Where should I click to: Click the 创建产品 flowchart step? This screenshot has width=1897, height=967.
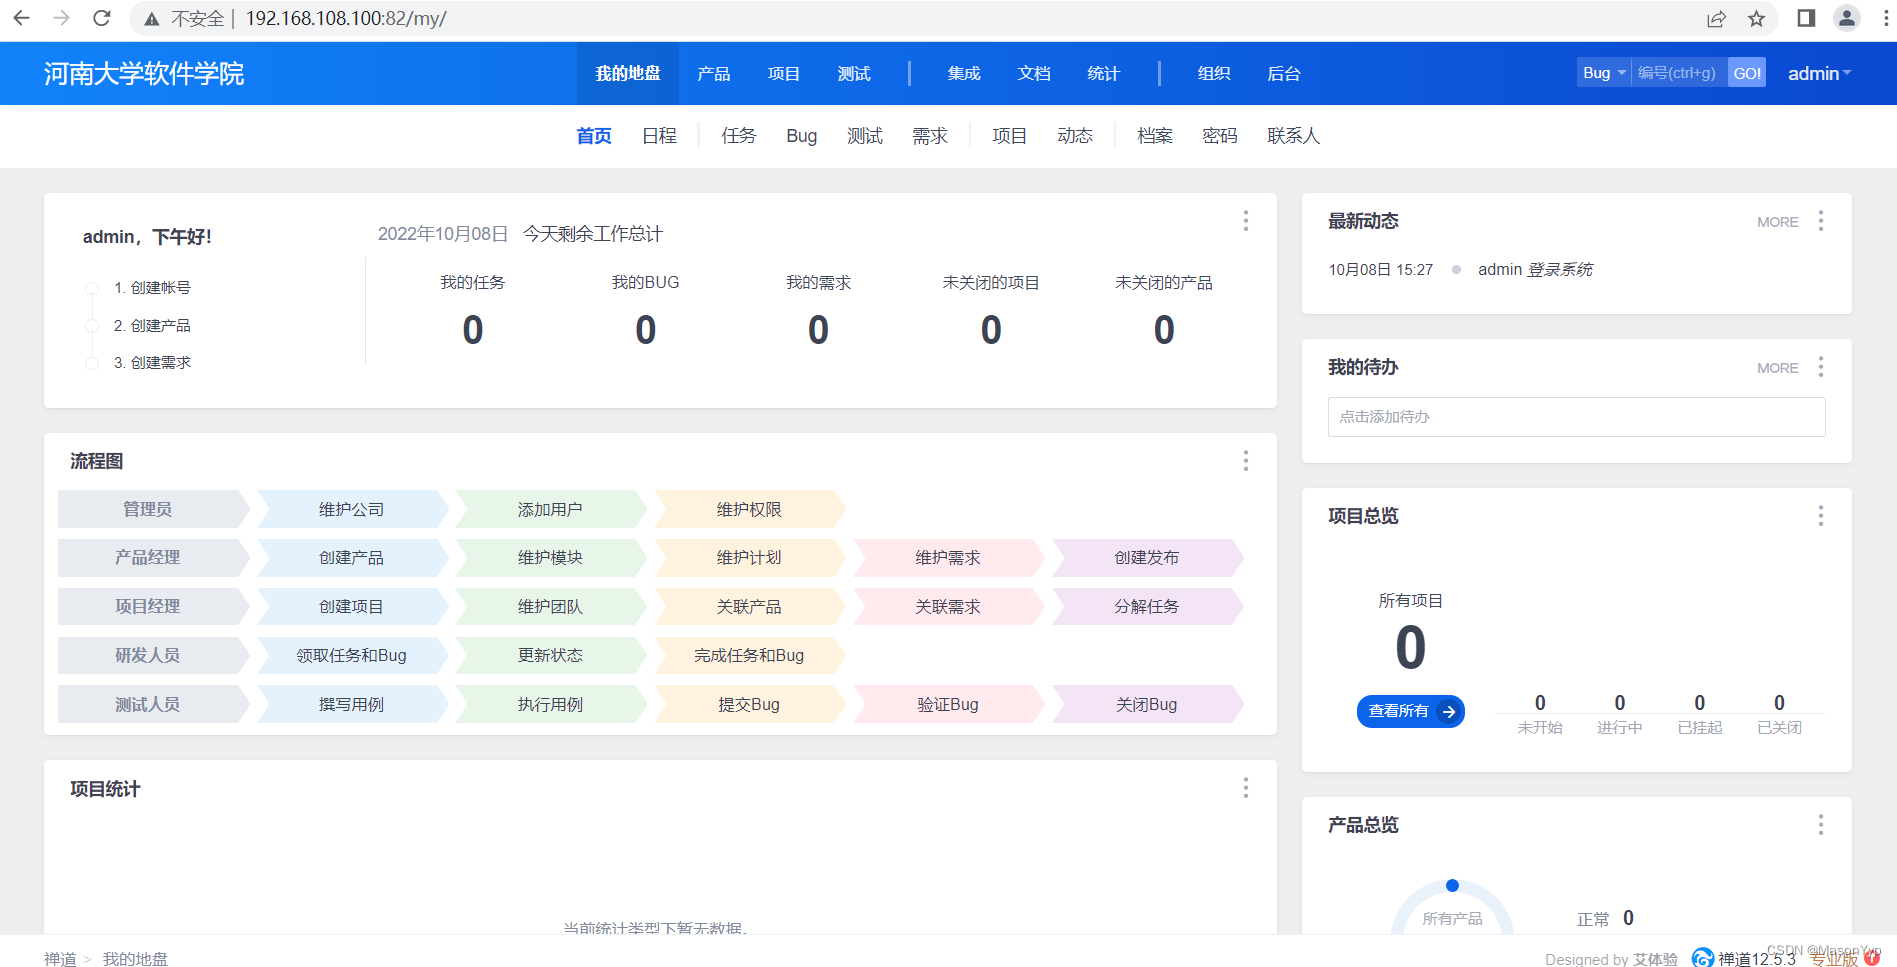(352, 558)
